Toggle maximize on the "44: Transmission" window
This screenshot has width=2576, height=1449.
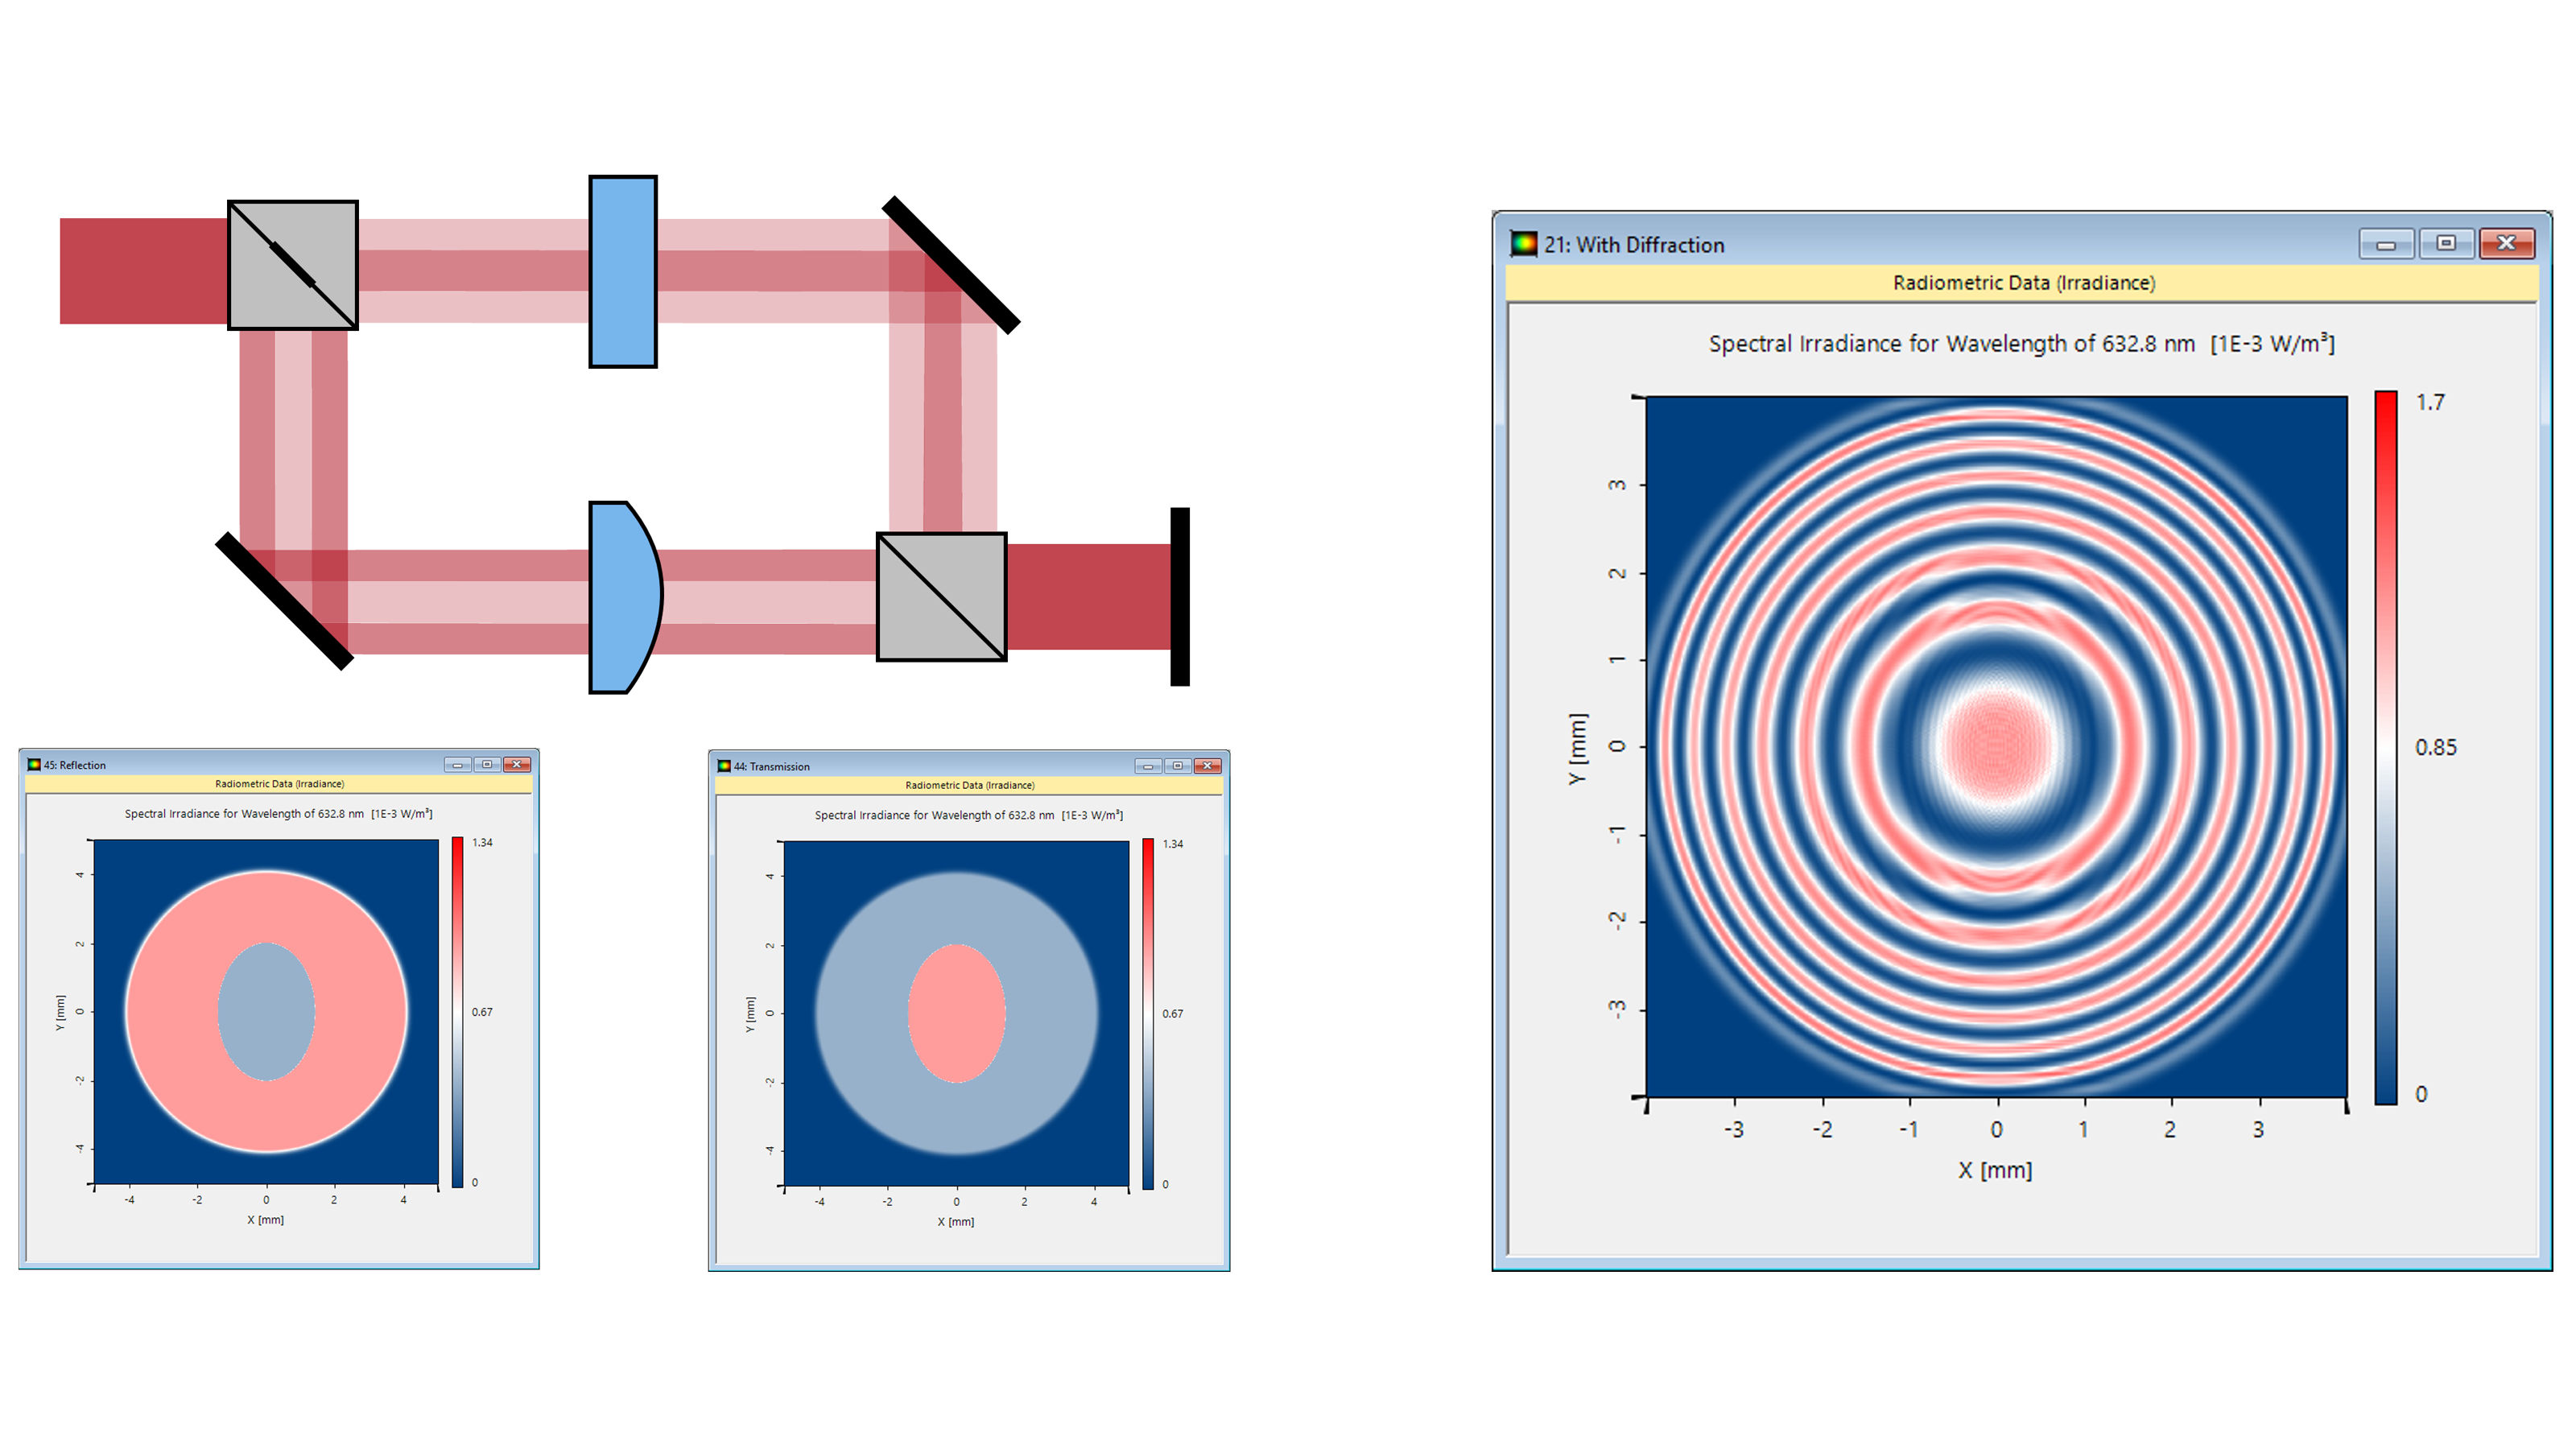coord(1176,765)
